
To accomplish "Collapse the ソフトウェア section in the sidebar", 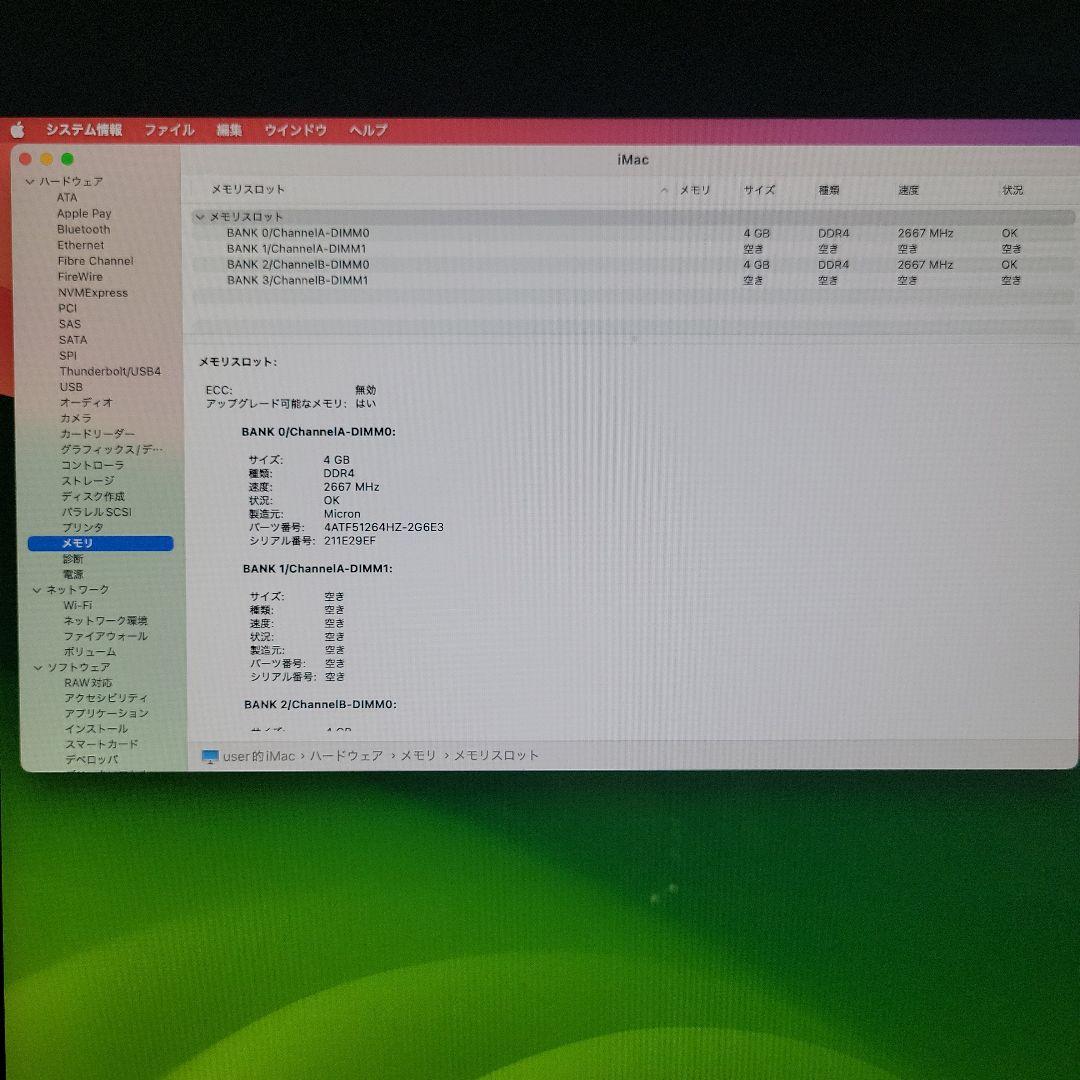I will [37, 667].
